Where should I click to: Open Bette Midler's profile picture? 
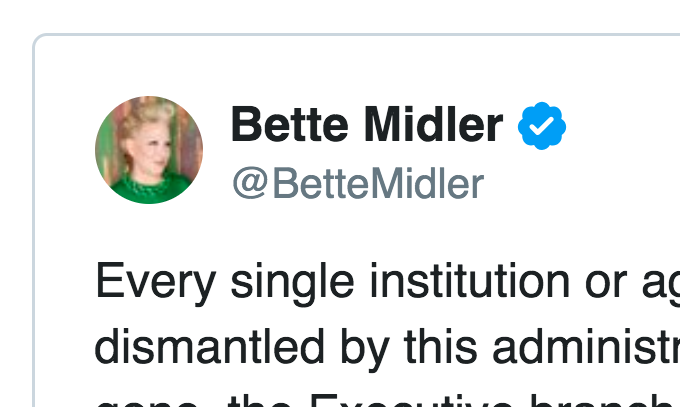click(x=149, y=150)
